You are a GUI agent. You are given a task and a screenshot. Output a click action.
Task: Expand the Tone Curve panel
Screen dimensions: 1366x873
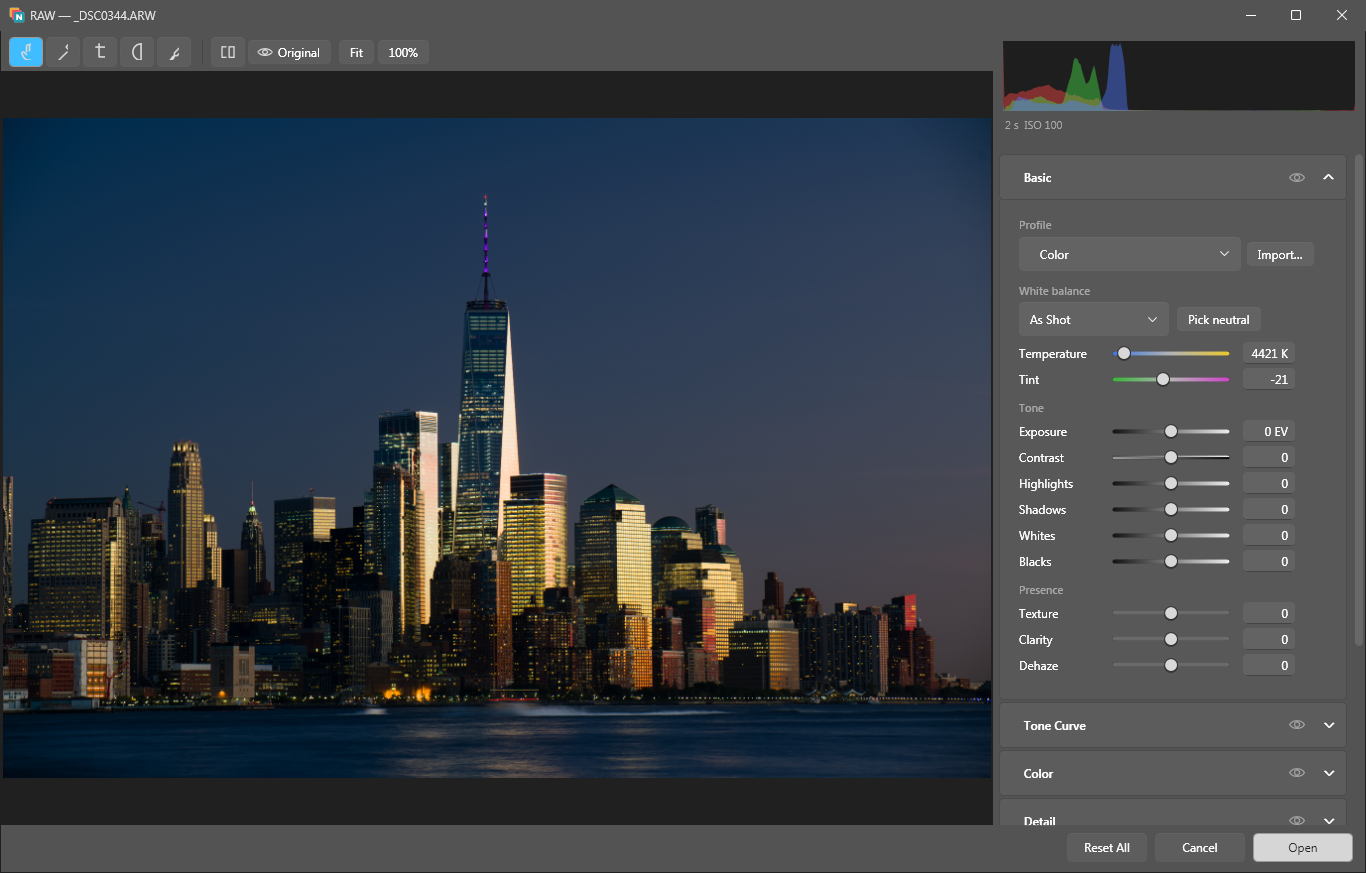click(1329, 725)
